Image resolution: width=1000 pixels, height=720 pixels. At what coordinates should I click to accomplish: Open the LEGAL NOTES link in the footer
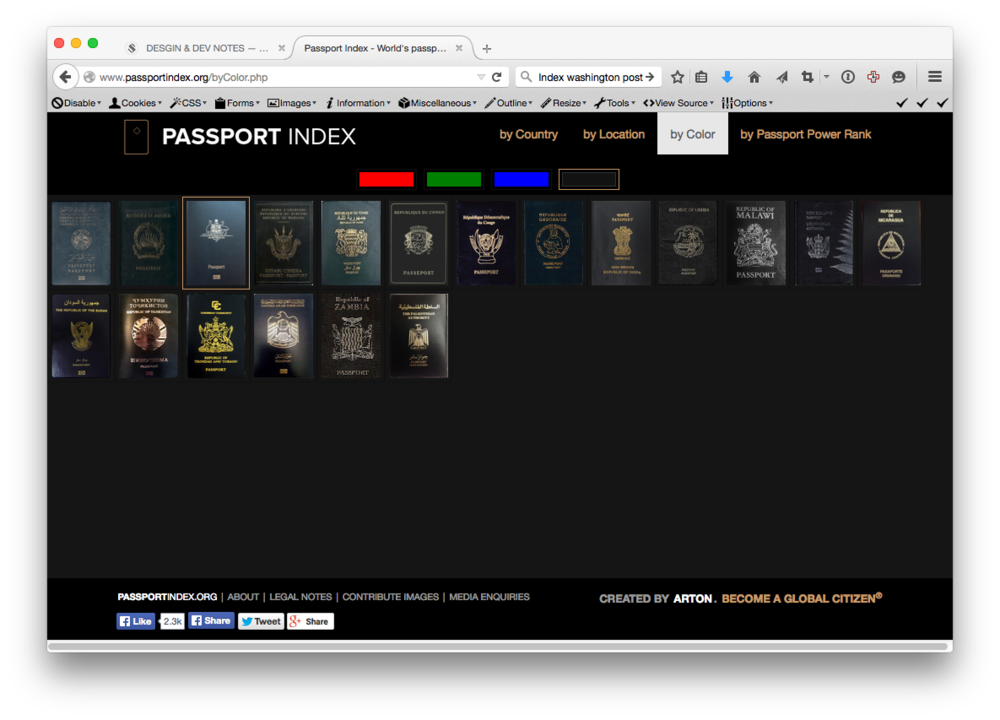coord(300,597)
